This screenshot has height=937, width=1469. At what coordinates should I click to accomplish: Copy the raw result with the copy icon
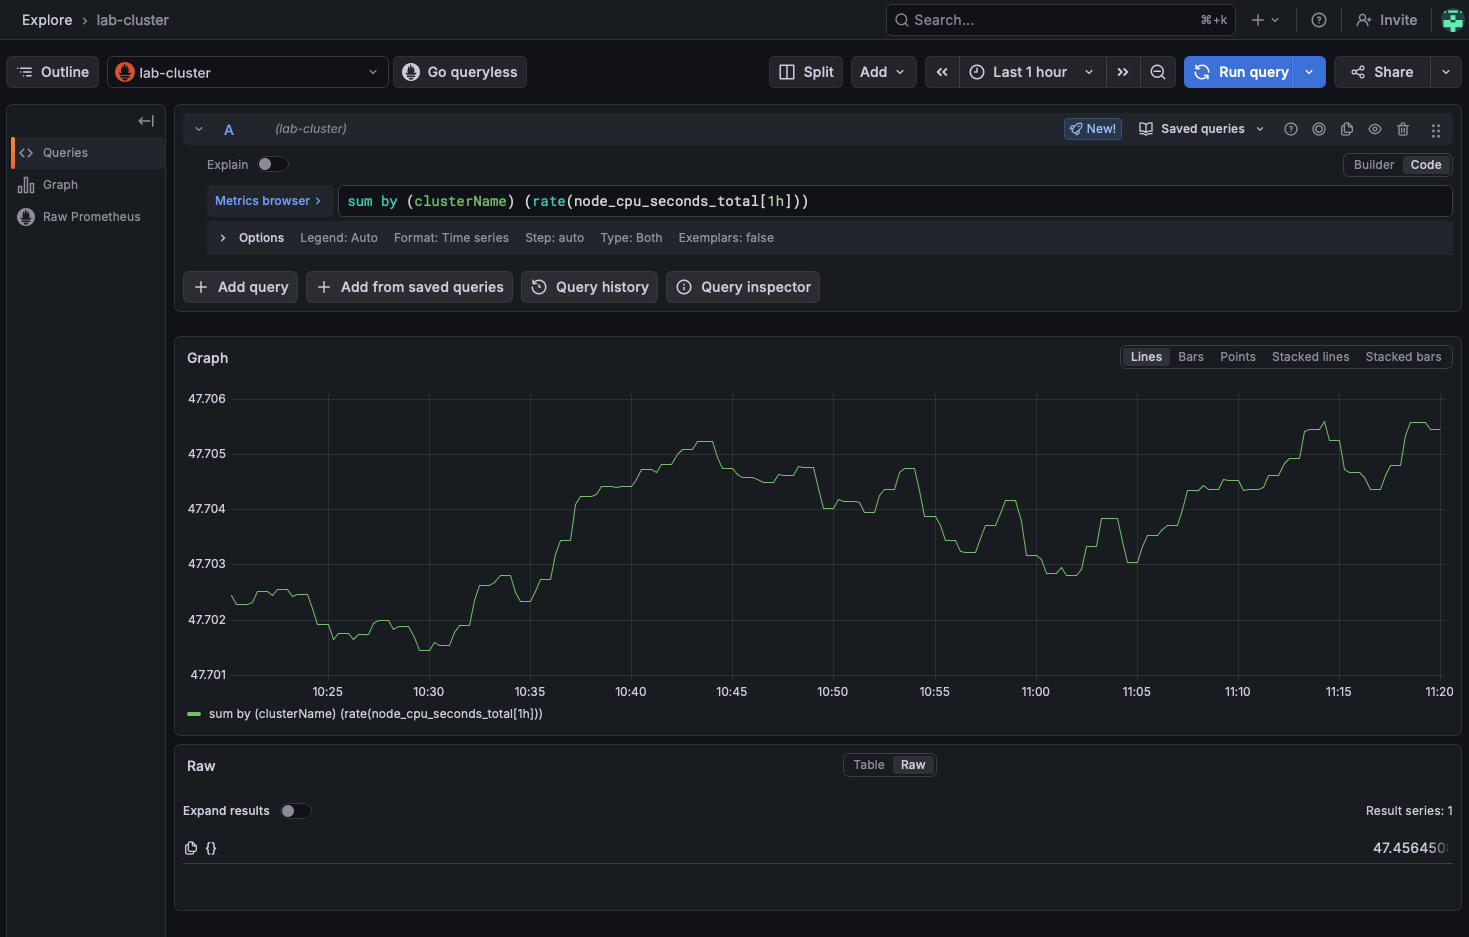pyautogui.click(x=191, y=848)
